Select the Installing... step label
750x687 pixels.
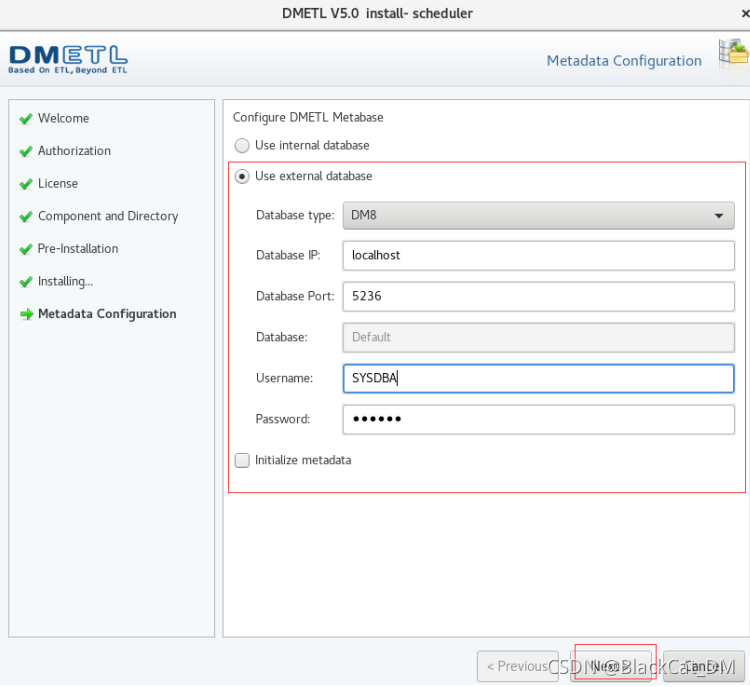(x=66, y=281)
